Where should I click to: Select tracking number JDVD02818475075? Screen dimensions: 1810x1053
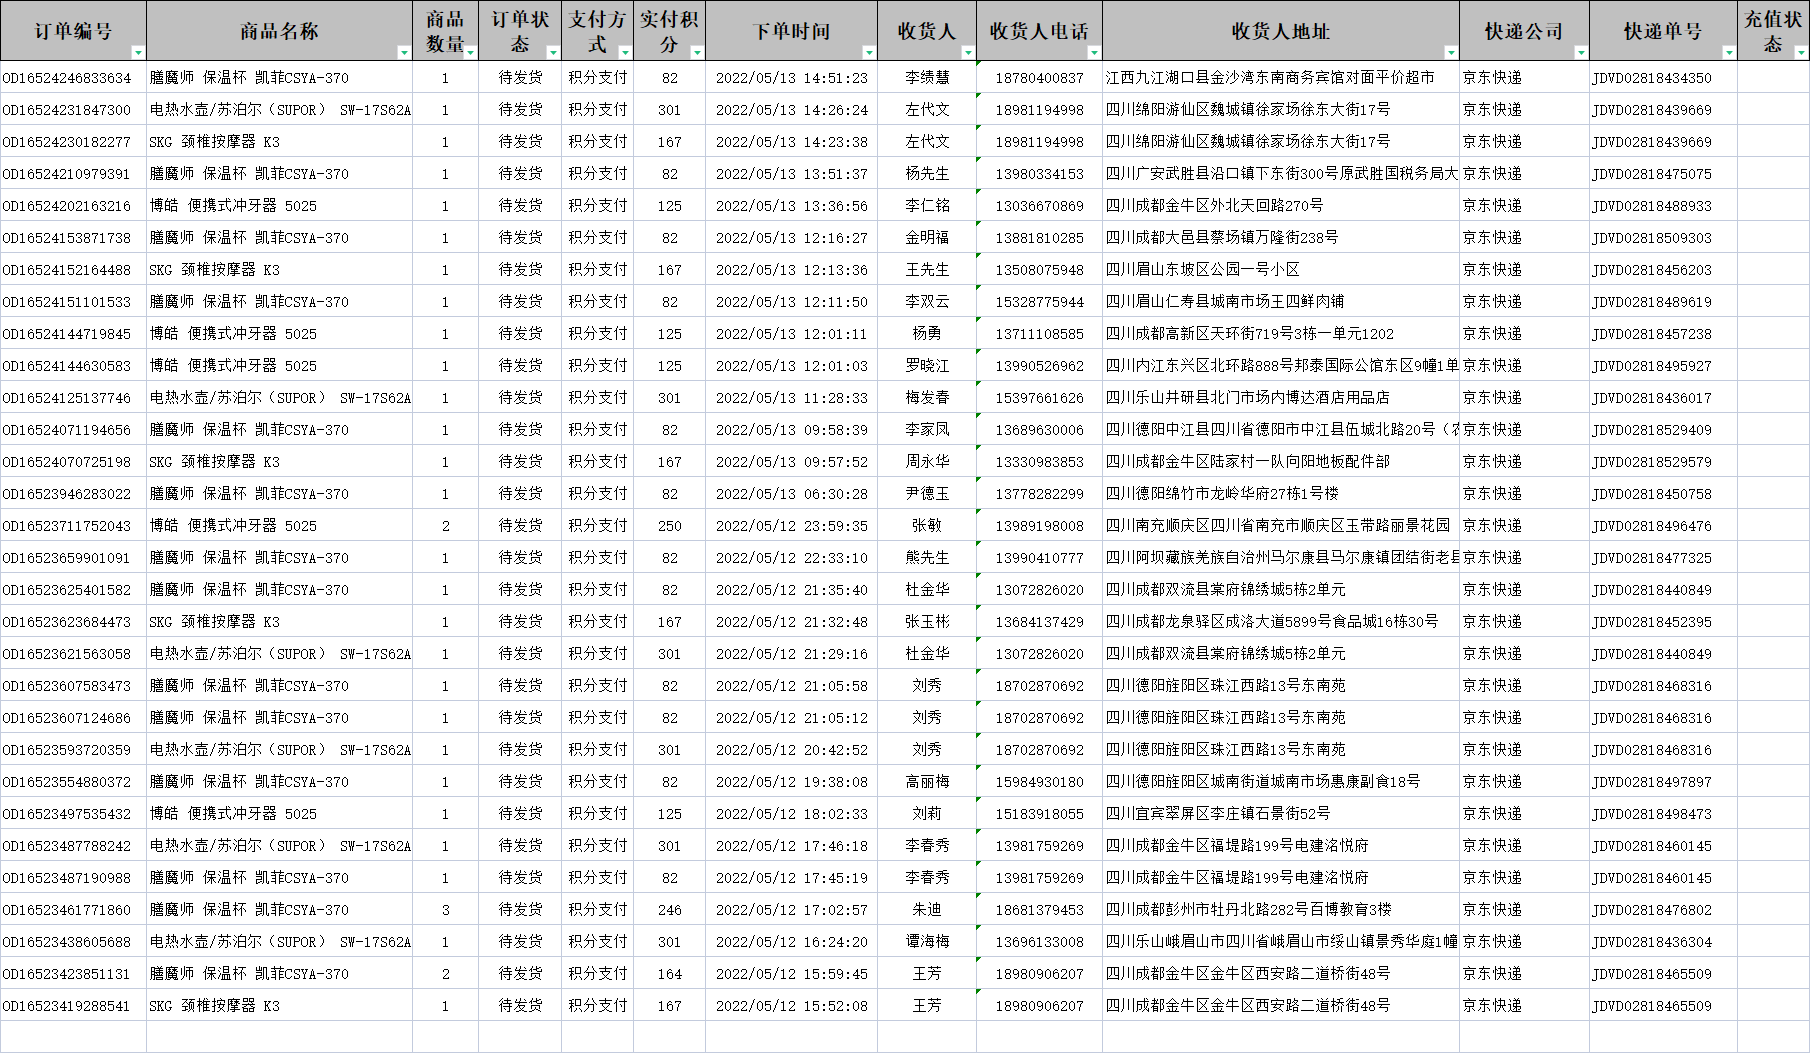(x=1663, y=174)
